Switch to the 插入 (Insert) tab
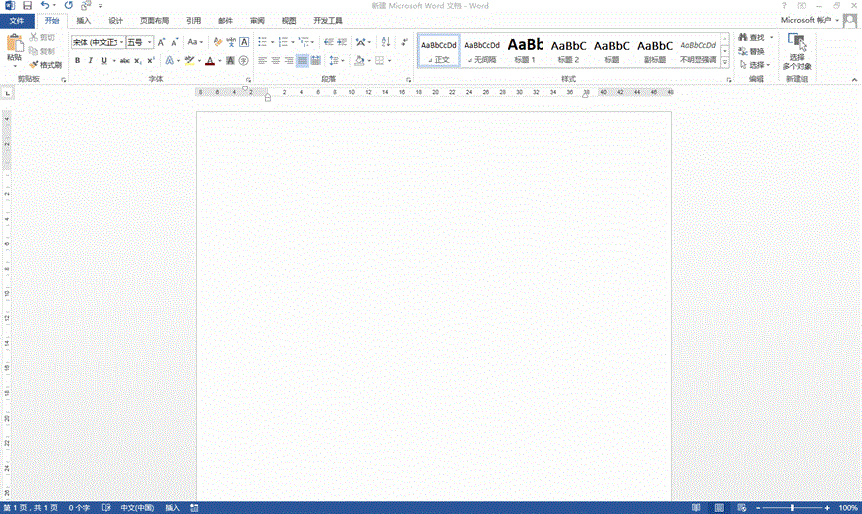The image size is (862, 514). click(84, 20)
